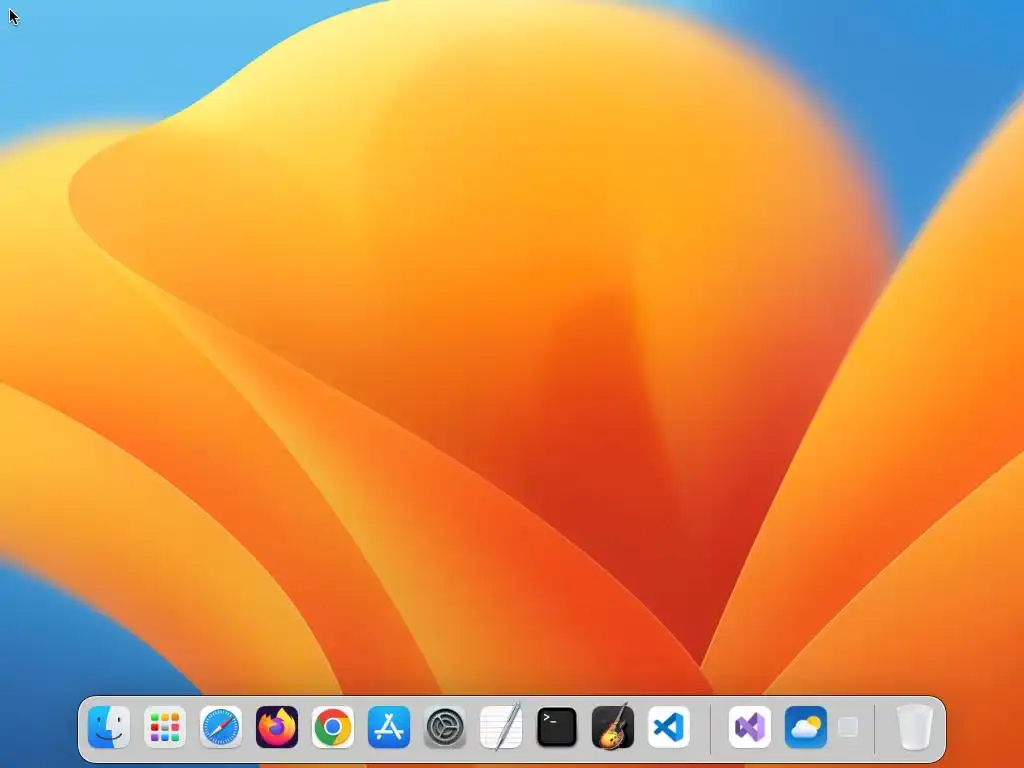Viewport: 1024px width, 768px height.
Task: Launch GarageBand guitar icon
Action: click(613, 726)
